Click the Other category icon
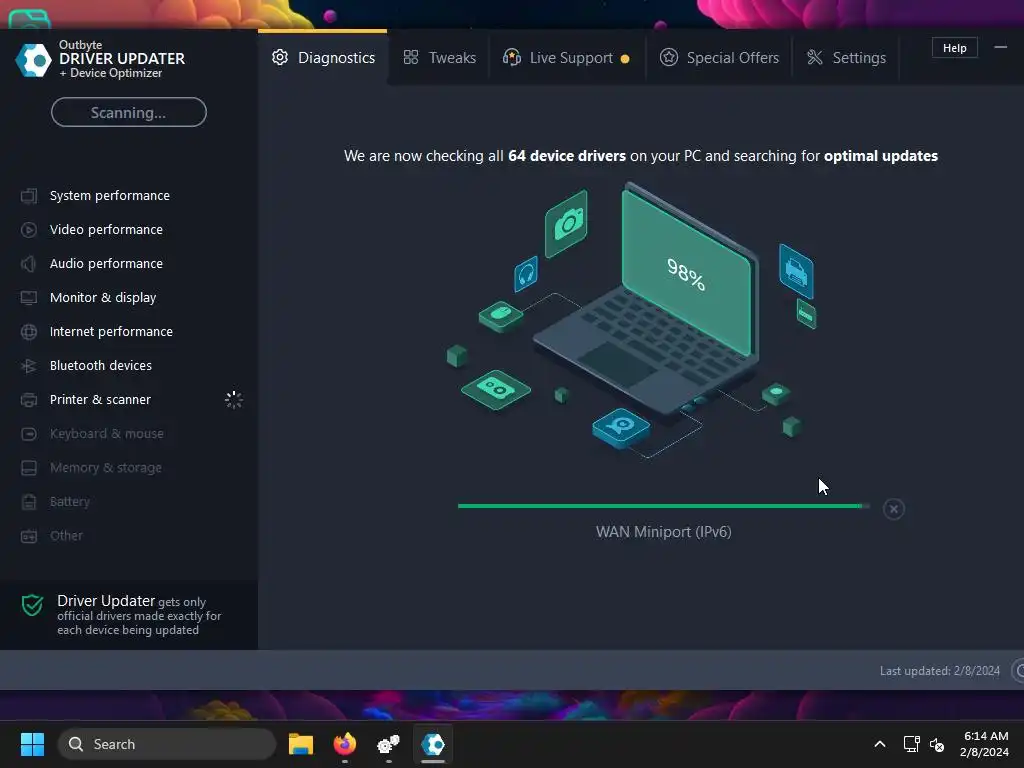 29,536
